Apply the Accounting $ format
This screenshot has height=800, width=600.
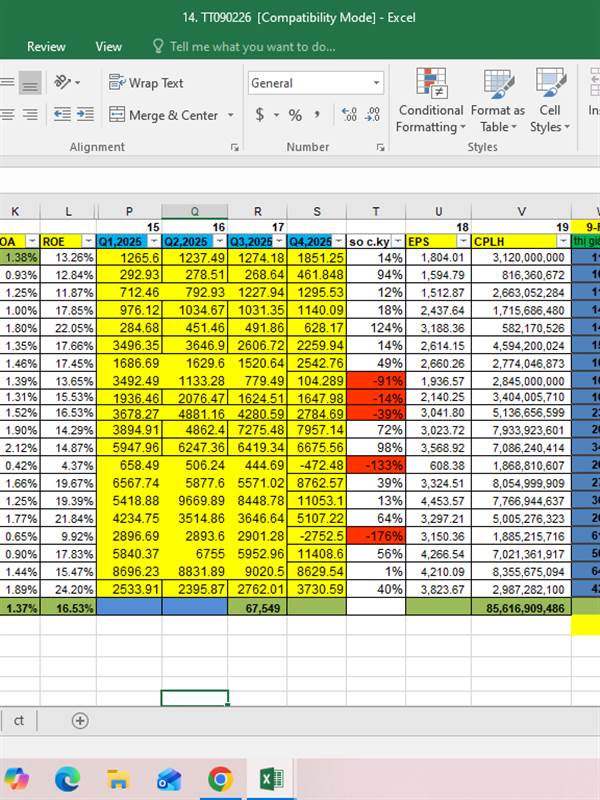[260, 115]
